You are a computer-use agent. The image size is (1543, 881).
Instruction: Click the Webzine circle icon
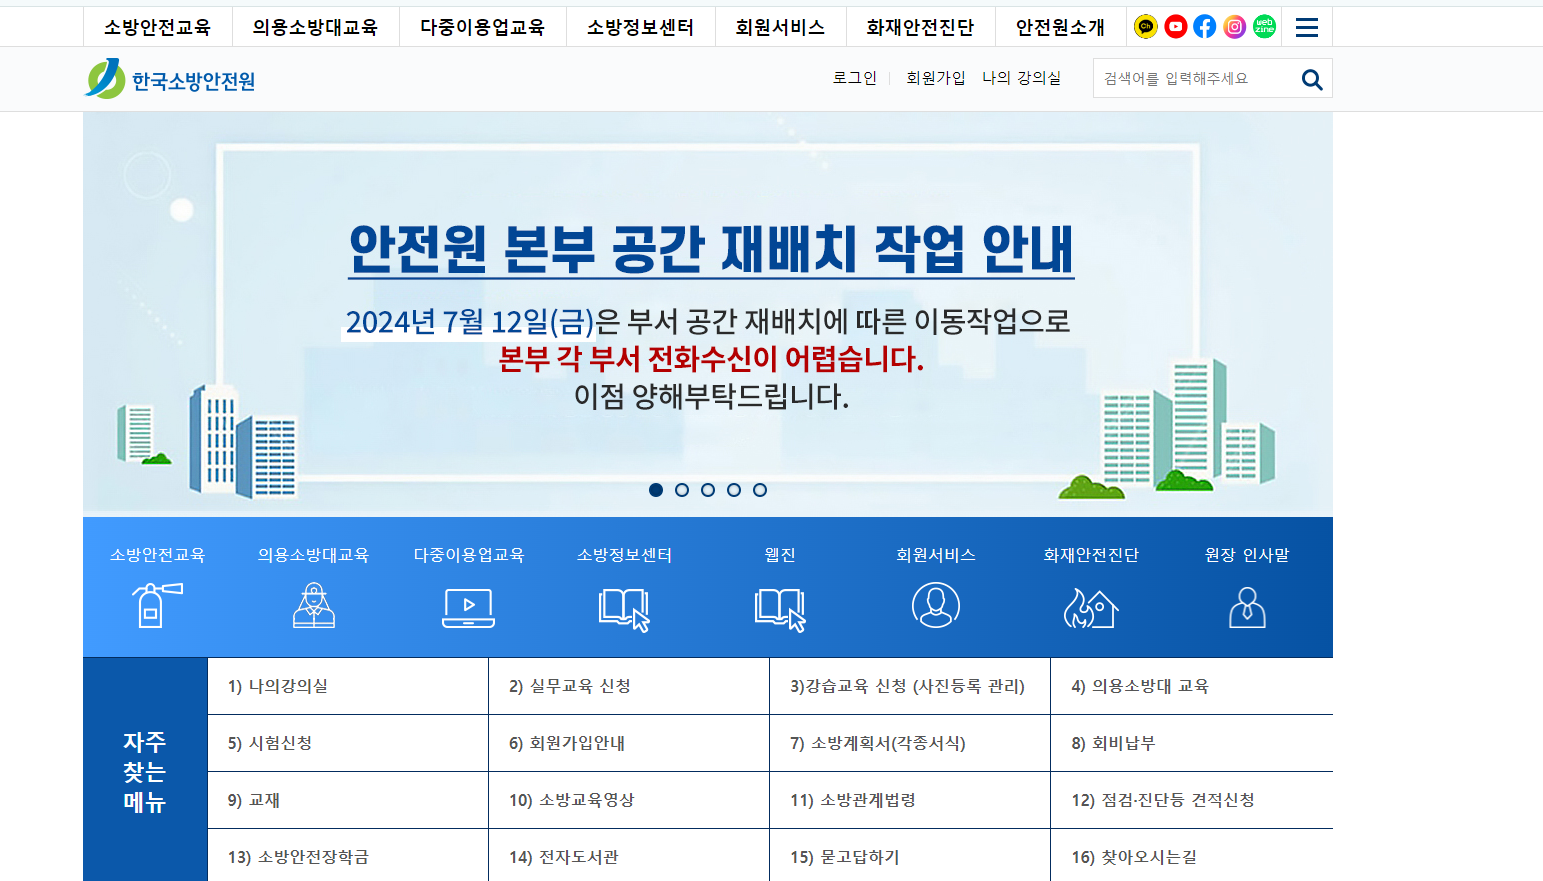(1264, 27)
